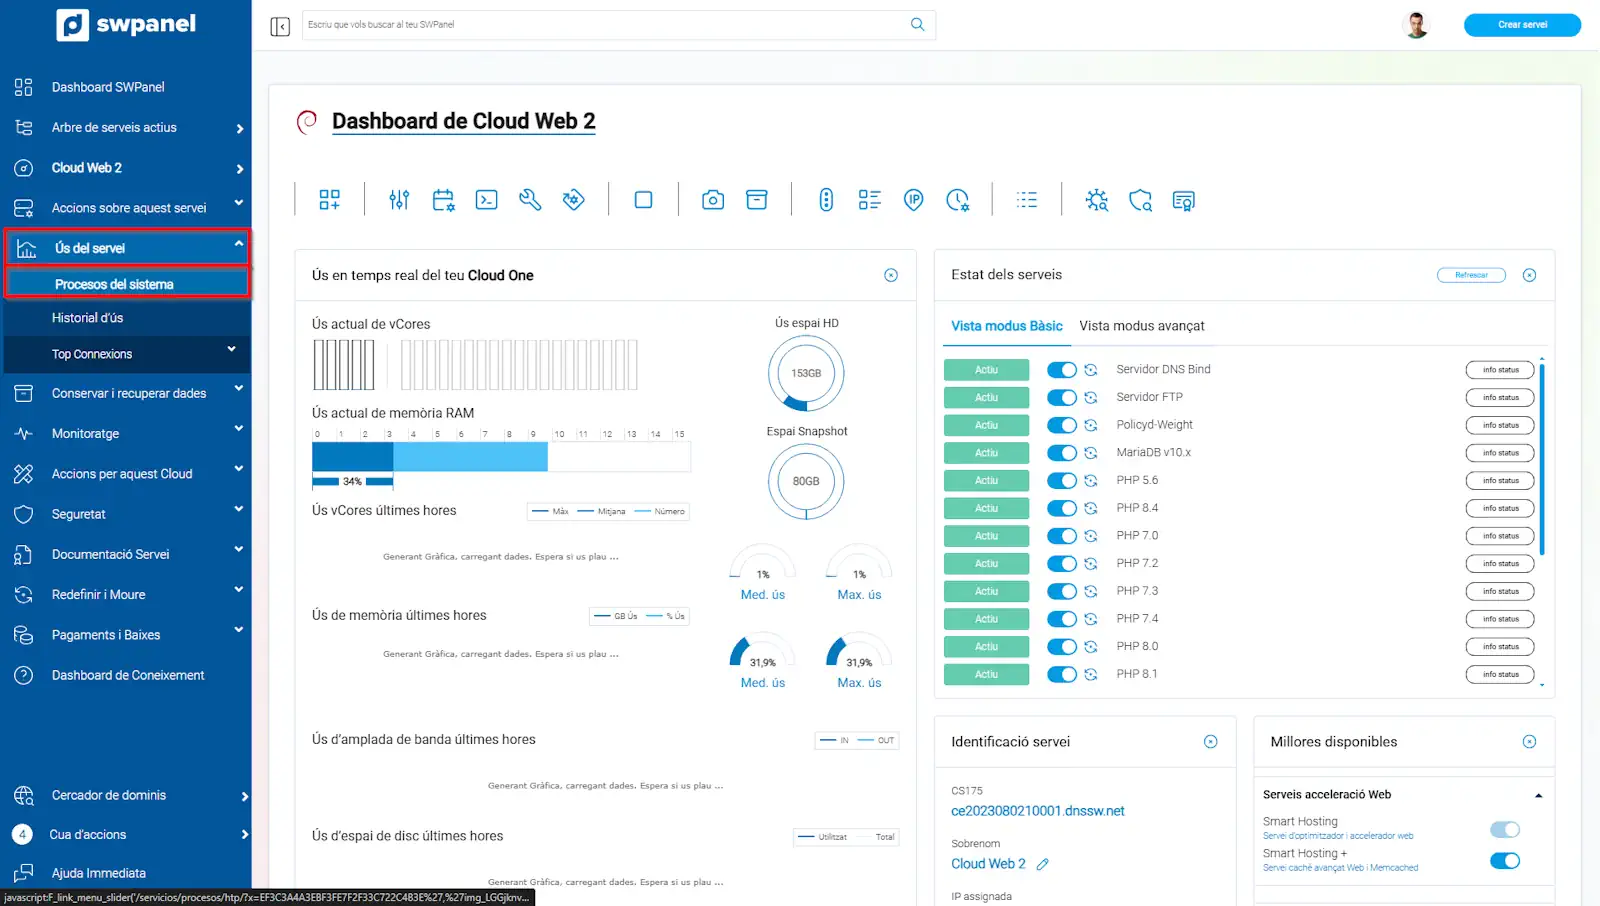1600x906 pixels.
Task: Restart MariaDB v10.x with its refresh icon
Action: [1091, 453]
